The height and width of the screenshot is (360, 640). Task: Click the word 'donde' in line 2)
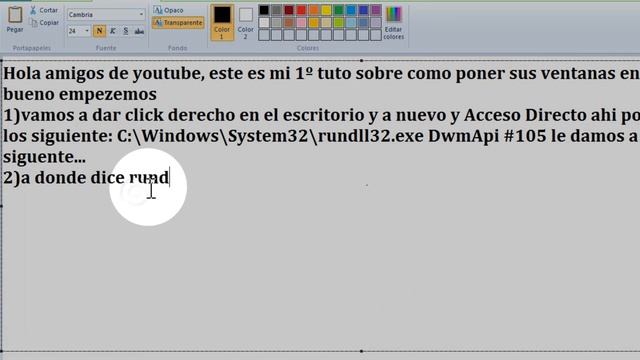60,178
